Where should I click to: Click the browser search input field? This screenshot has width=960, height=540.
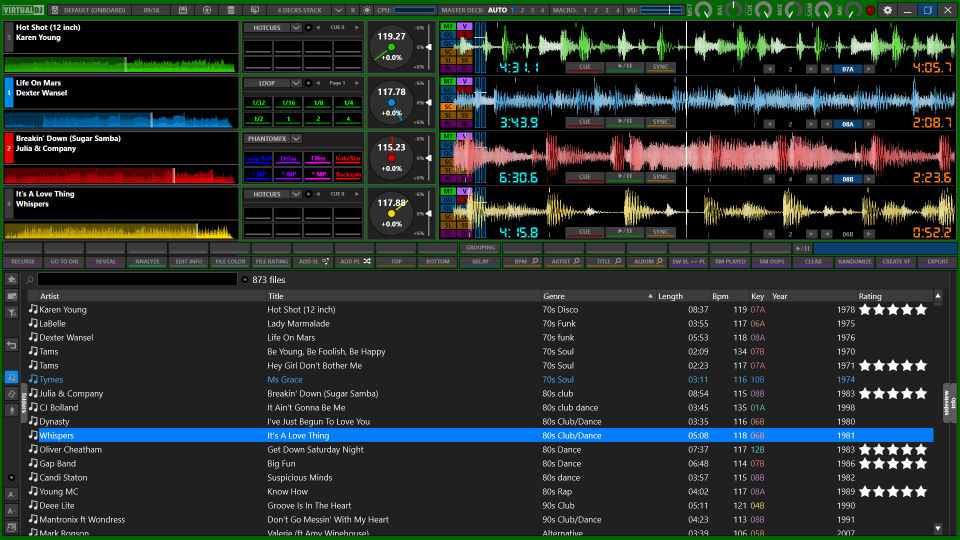coord(137,280)
